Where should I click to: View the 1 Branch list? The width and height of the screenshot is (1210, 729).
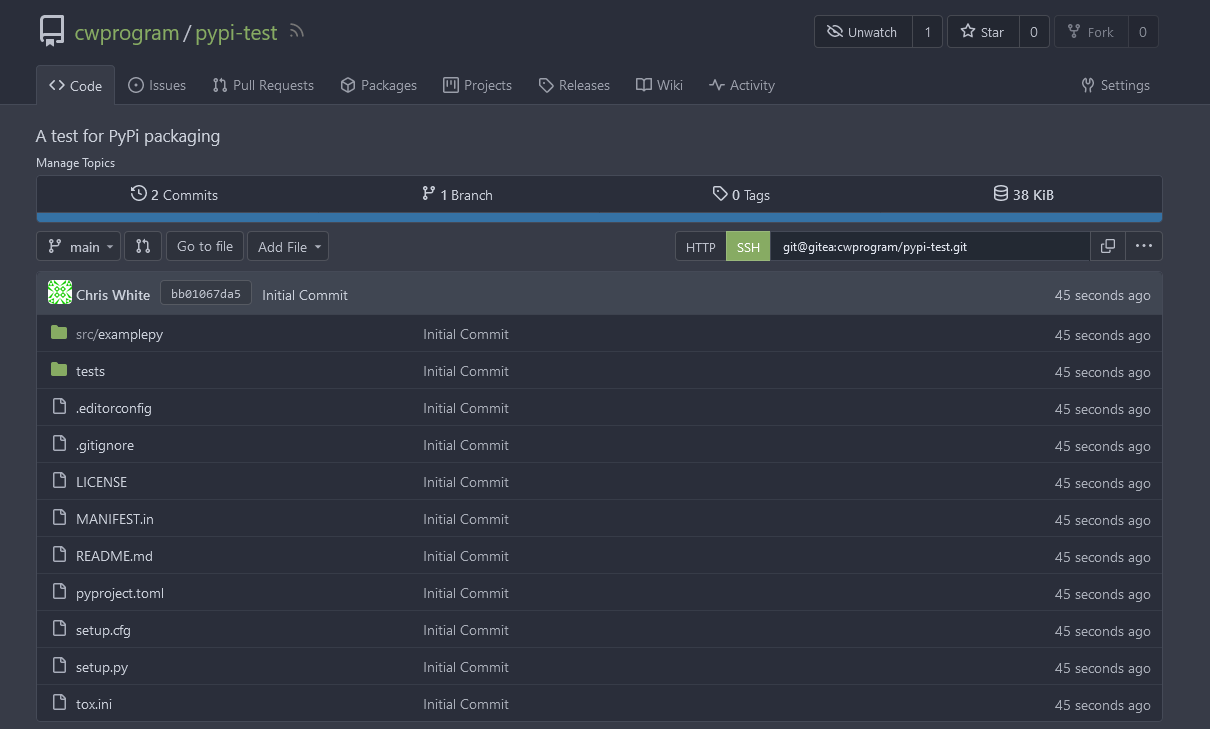coord(457,194)
